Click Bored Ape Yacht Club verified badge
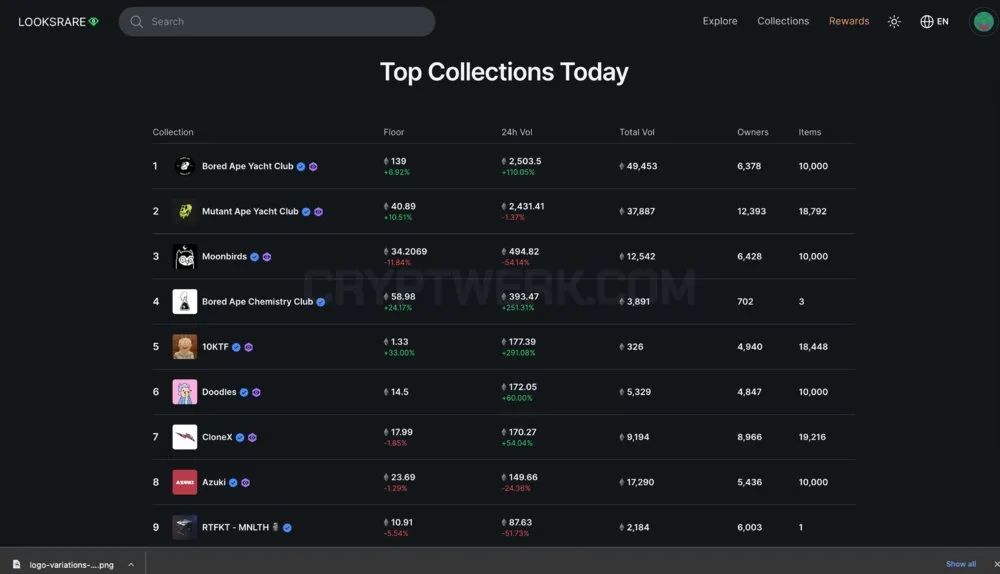Image resolution: width=1000 pixels, height=574 pixels. tap(301, 166)
